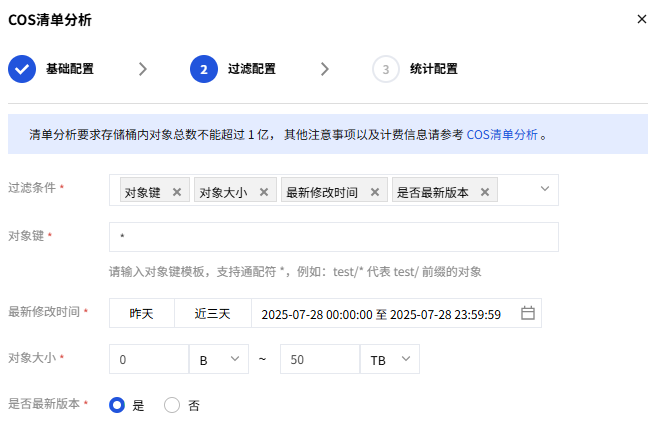Image resolution: width=655 pixels, height=421 pixels.
Task: Select the 过滤配置 step label
Action: tap(252, 69)
